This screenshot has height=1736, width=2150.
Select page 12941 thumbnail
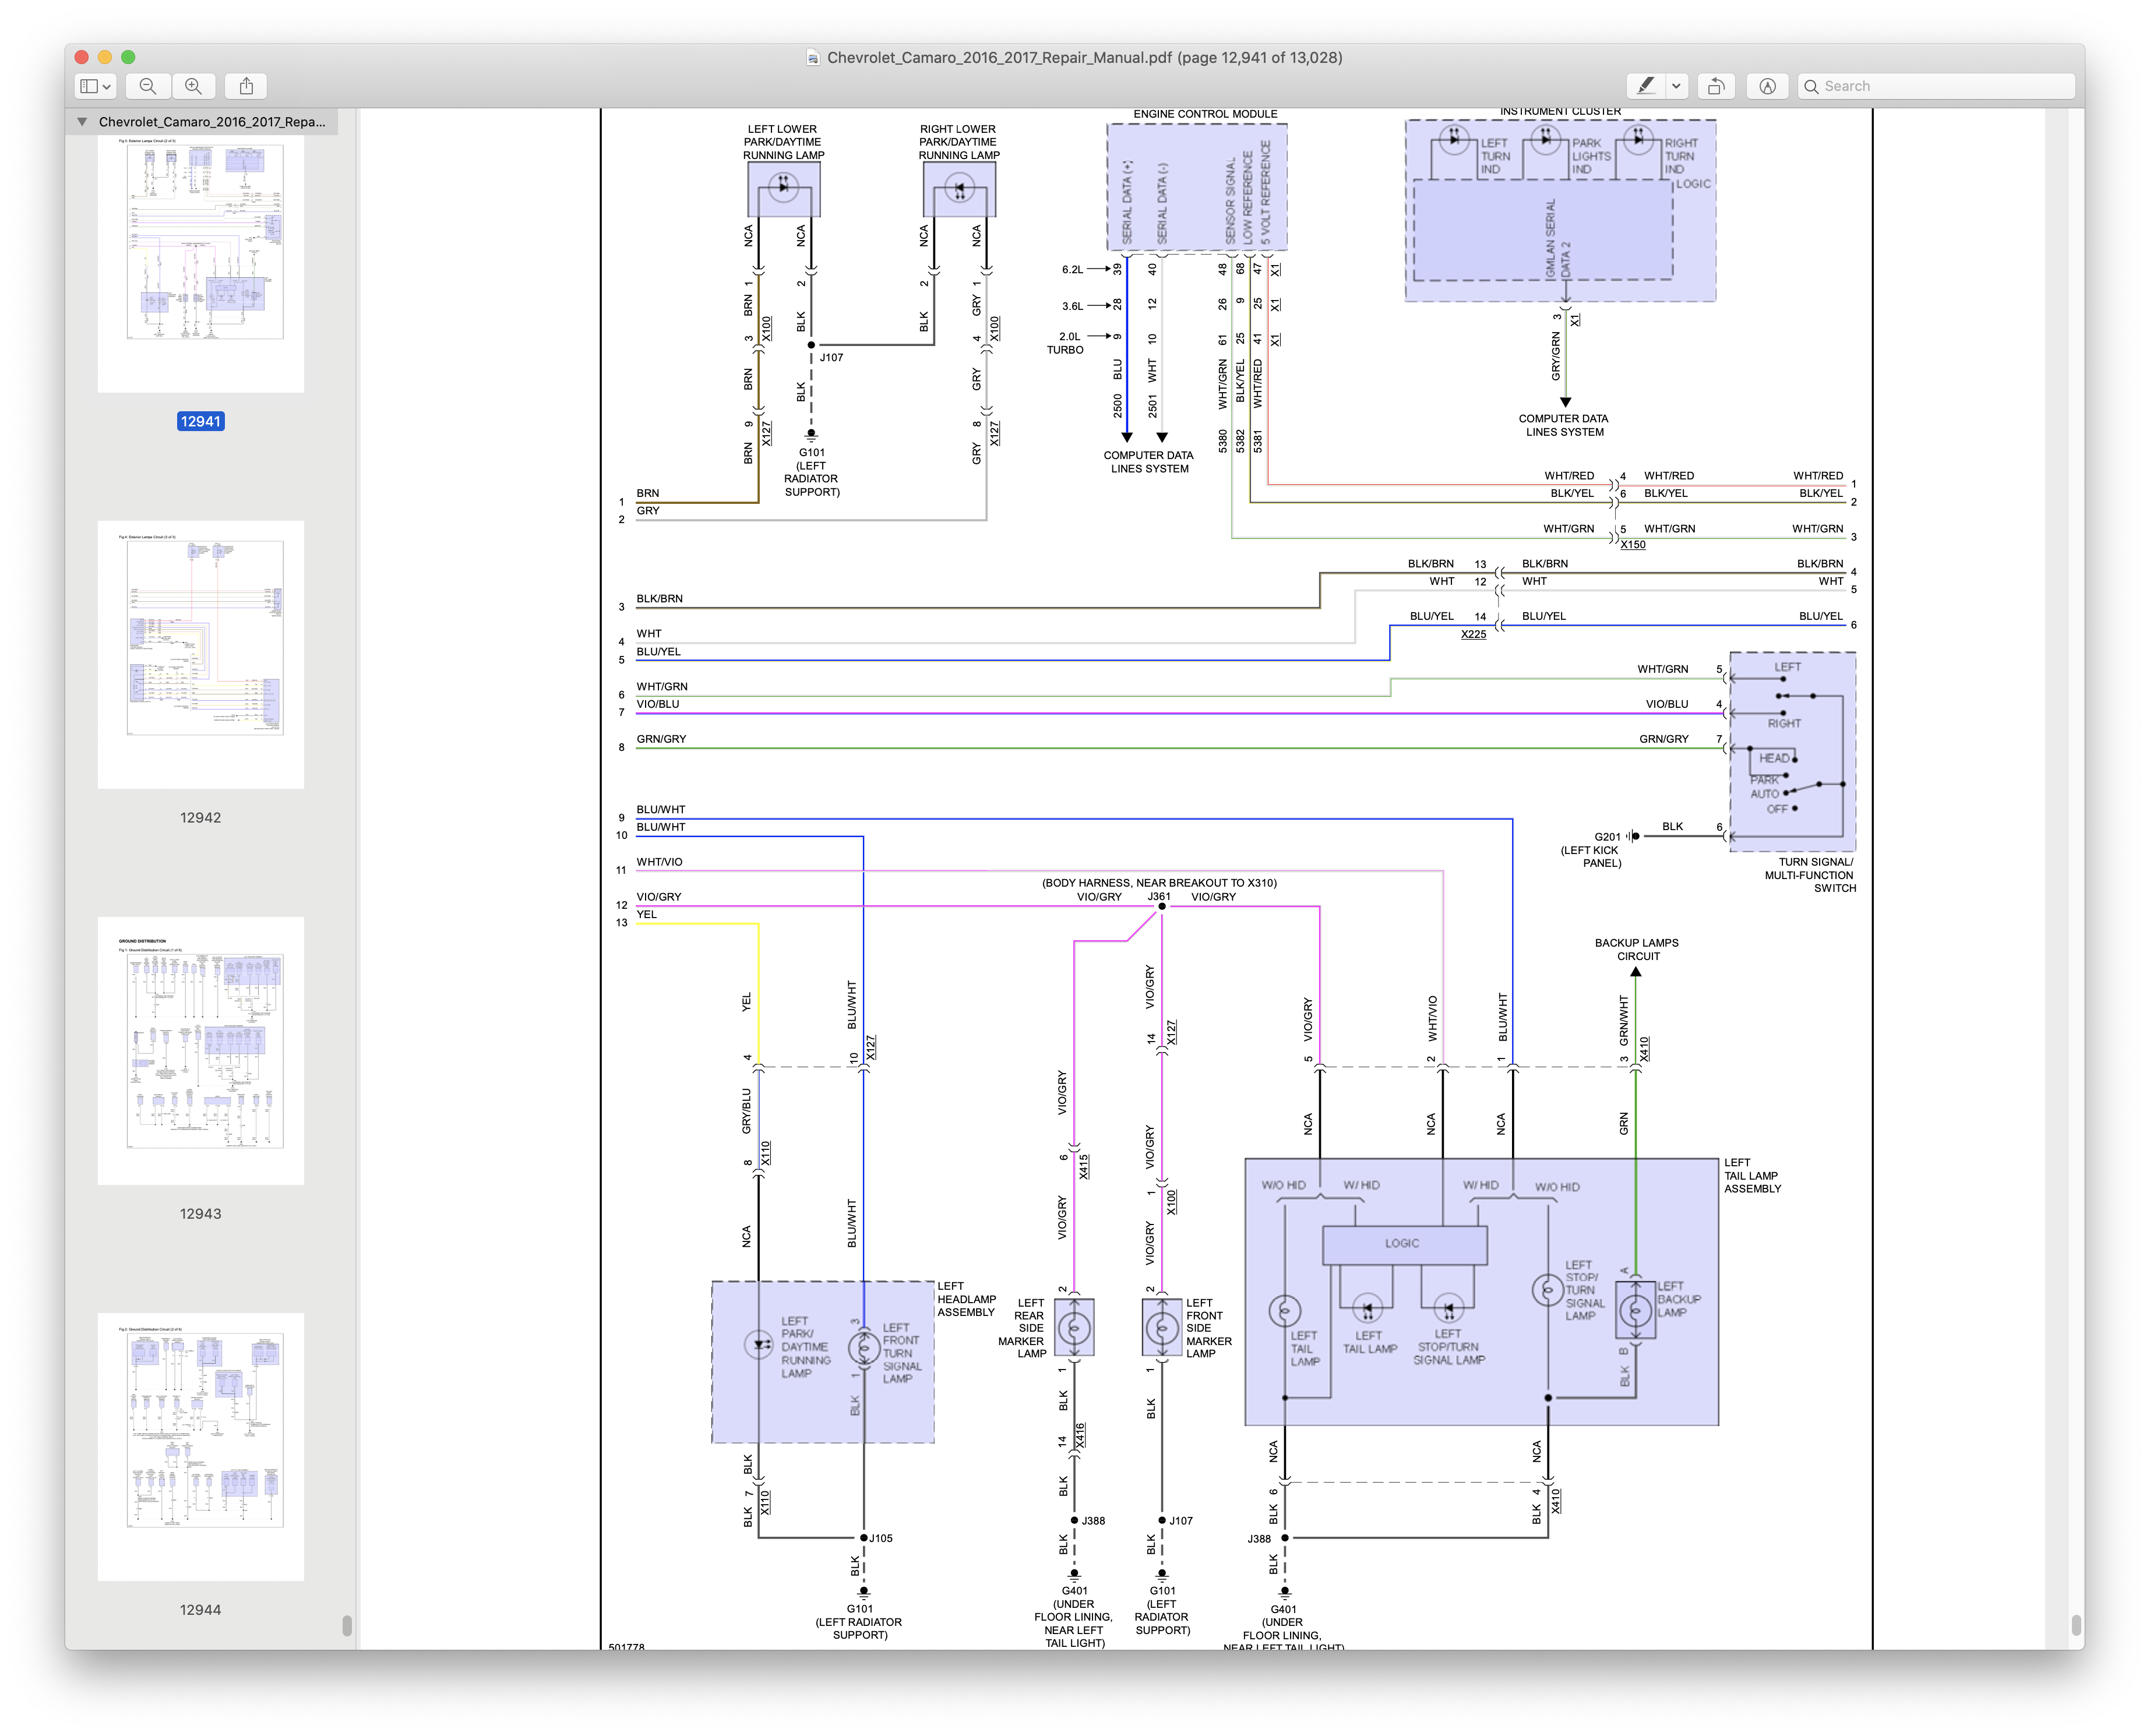coord(201,264)
